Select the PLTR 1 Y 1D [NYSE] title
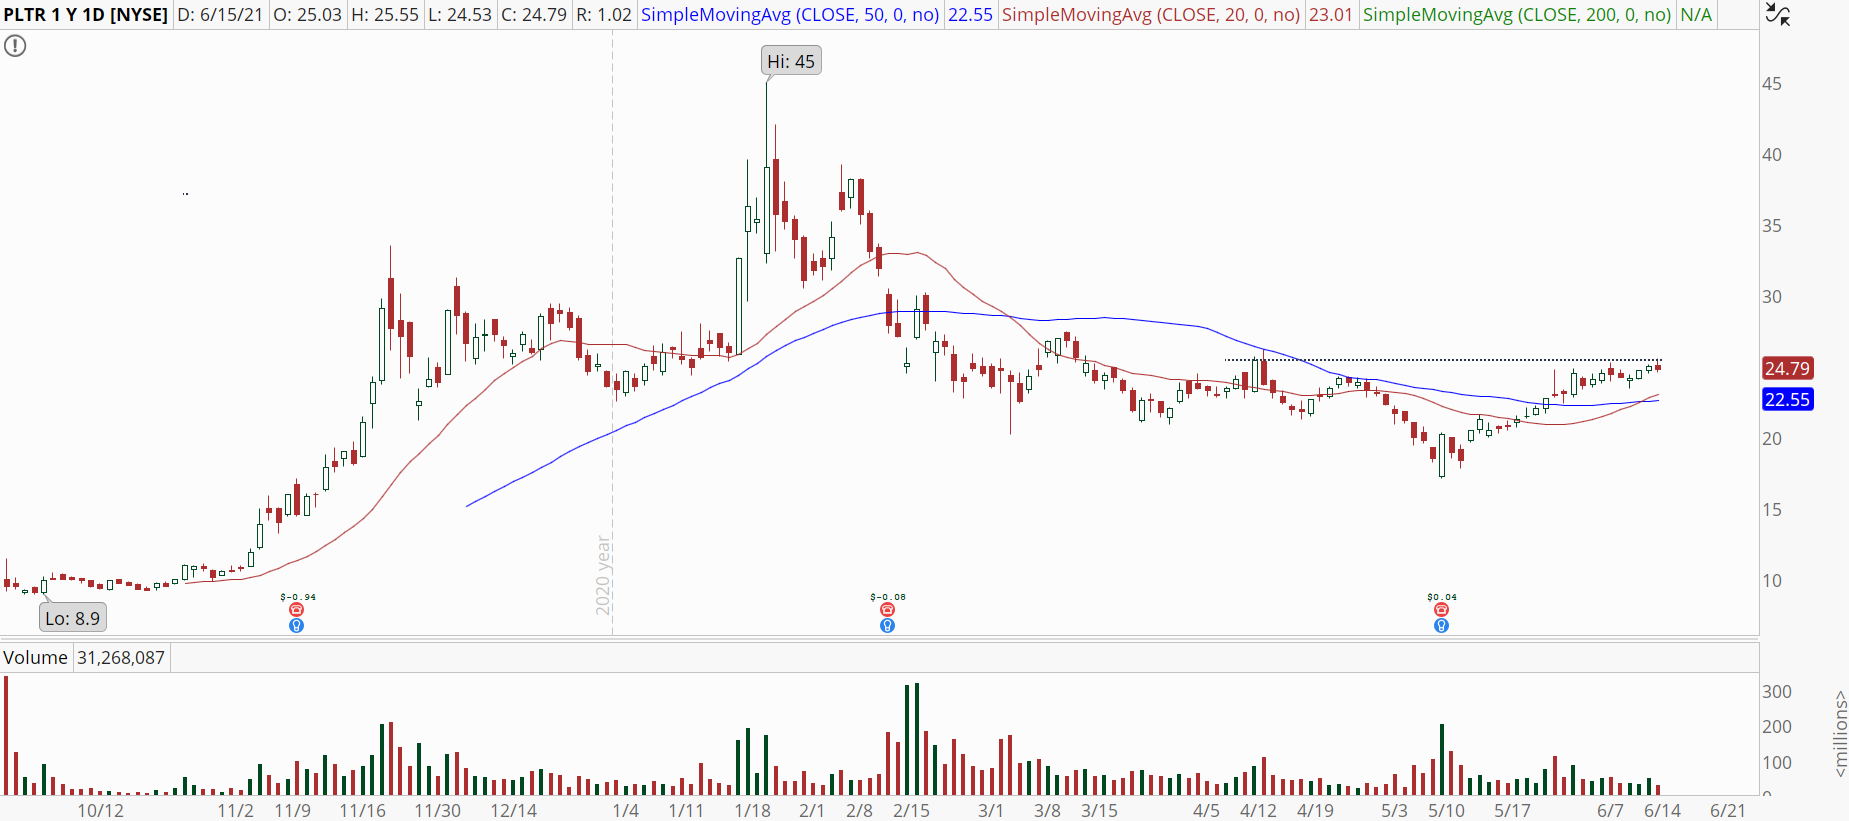Screen dimensions: 1849x821 point(86,15)
